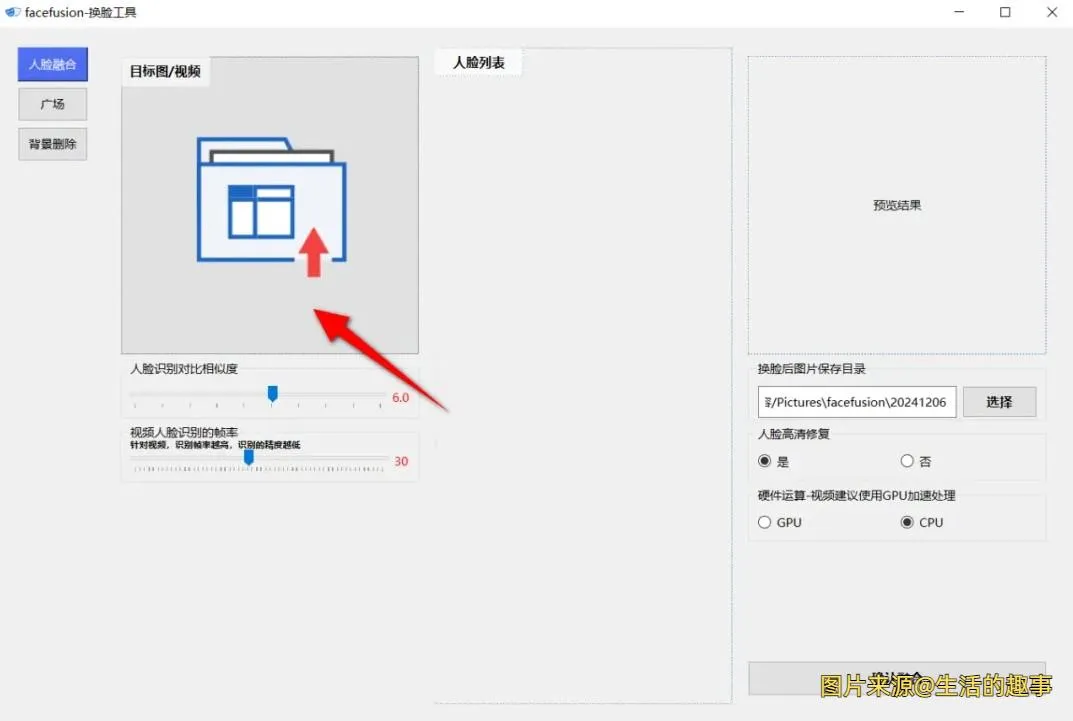Adjust the face recognition similarity slider
Viewport: 1073px width, 721px height.
click(271, 394)
